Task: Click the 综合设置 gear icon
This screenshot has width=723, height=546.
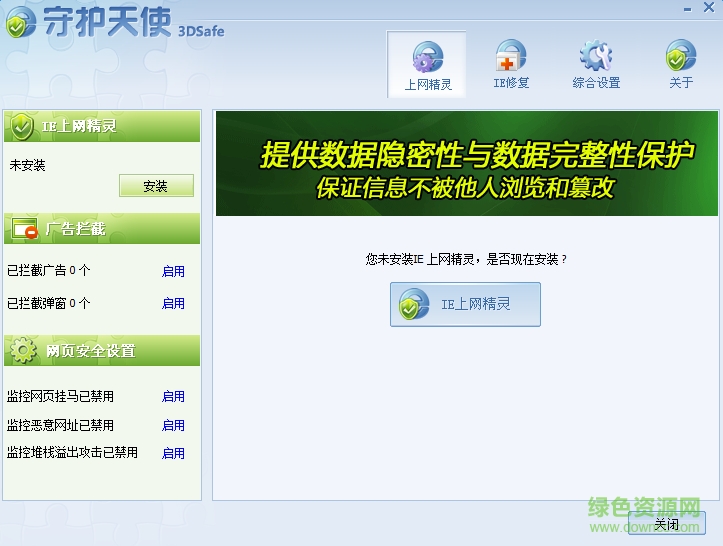Action: (596, 56)
